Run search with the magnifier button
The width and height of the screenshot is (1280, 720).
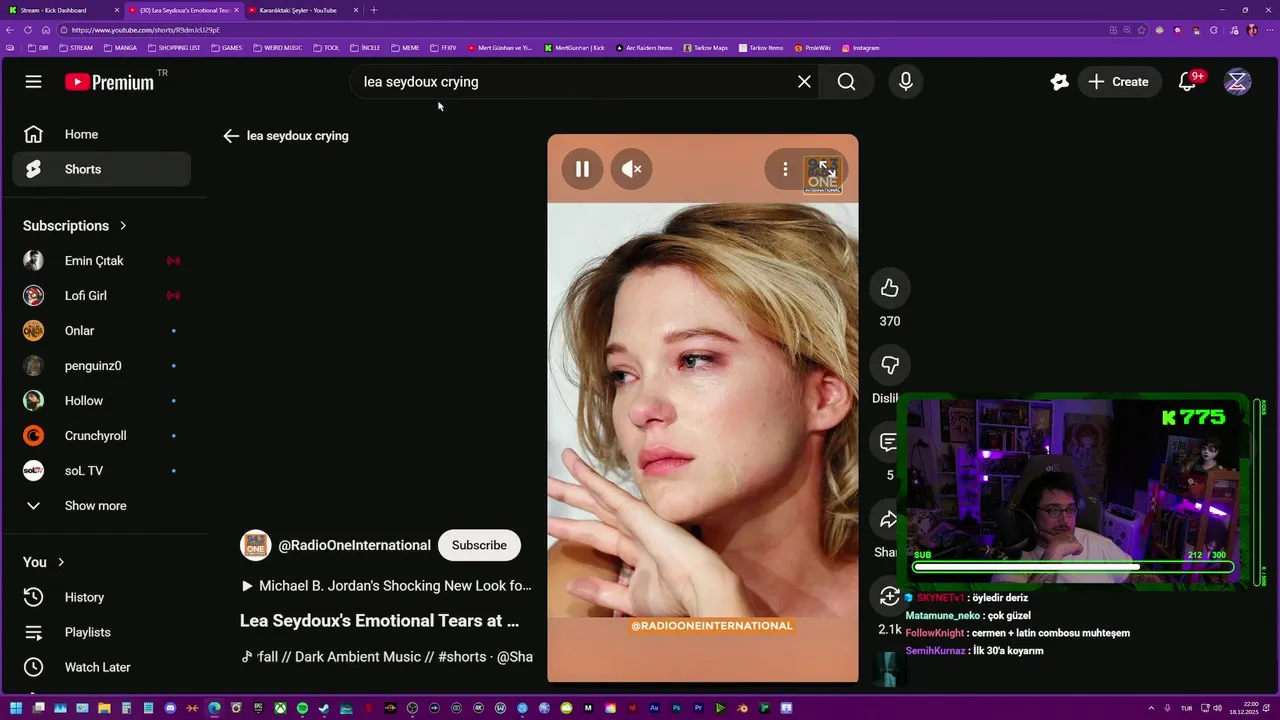click(846, 82)
